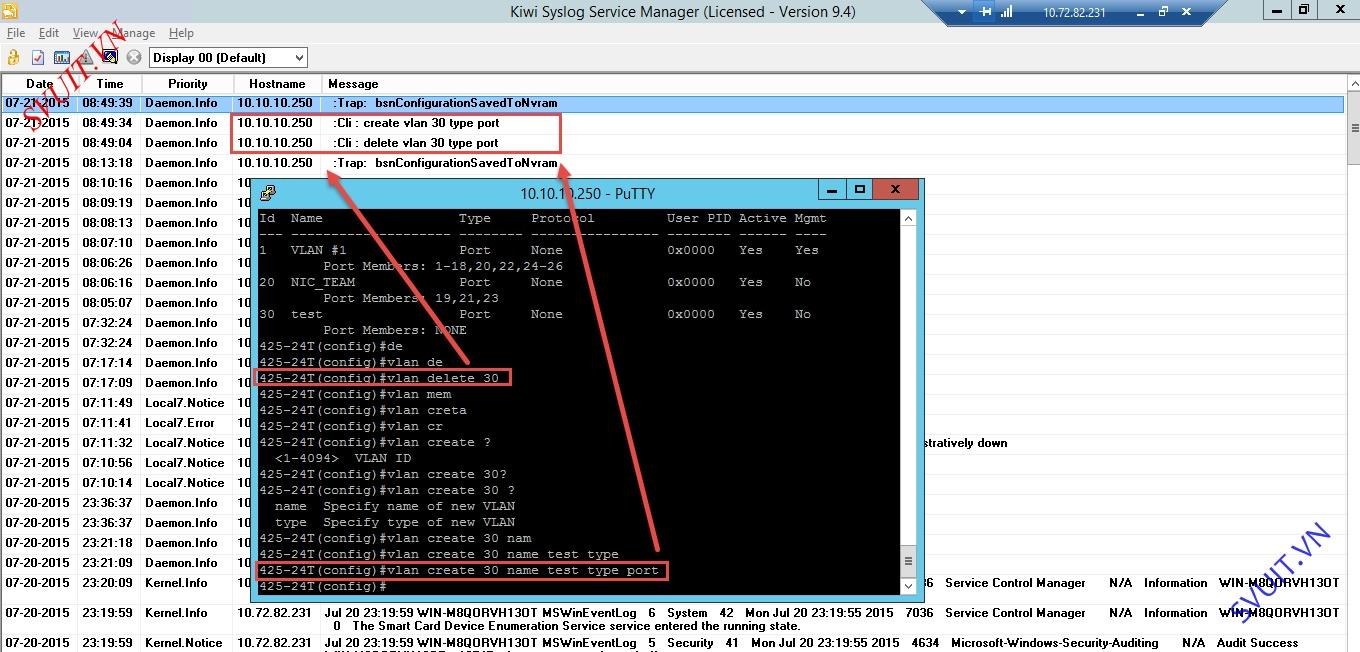Click the PuTTY window title bar icon
1360x652 pixels.
(267, 193)
